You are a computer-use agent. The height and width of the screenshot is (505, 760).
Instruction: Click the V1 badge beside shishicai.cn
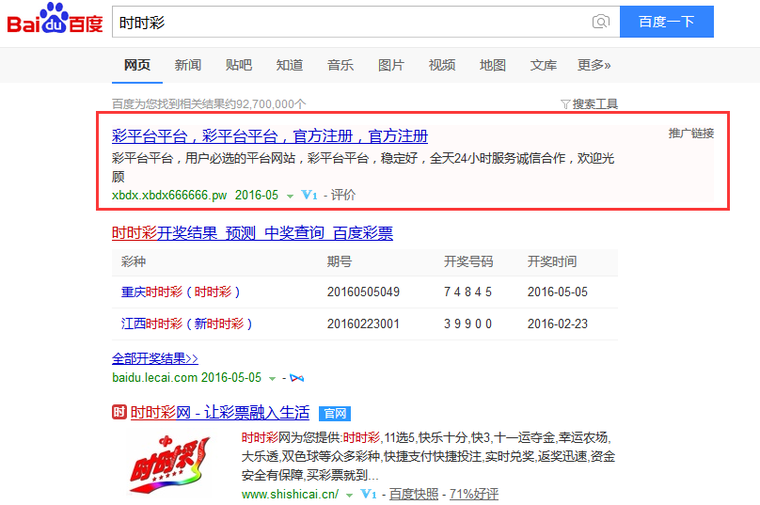369,494
